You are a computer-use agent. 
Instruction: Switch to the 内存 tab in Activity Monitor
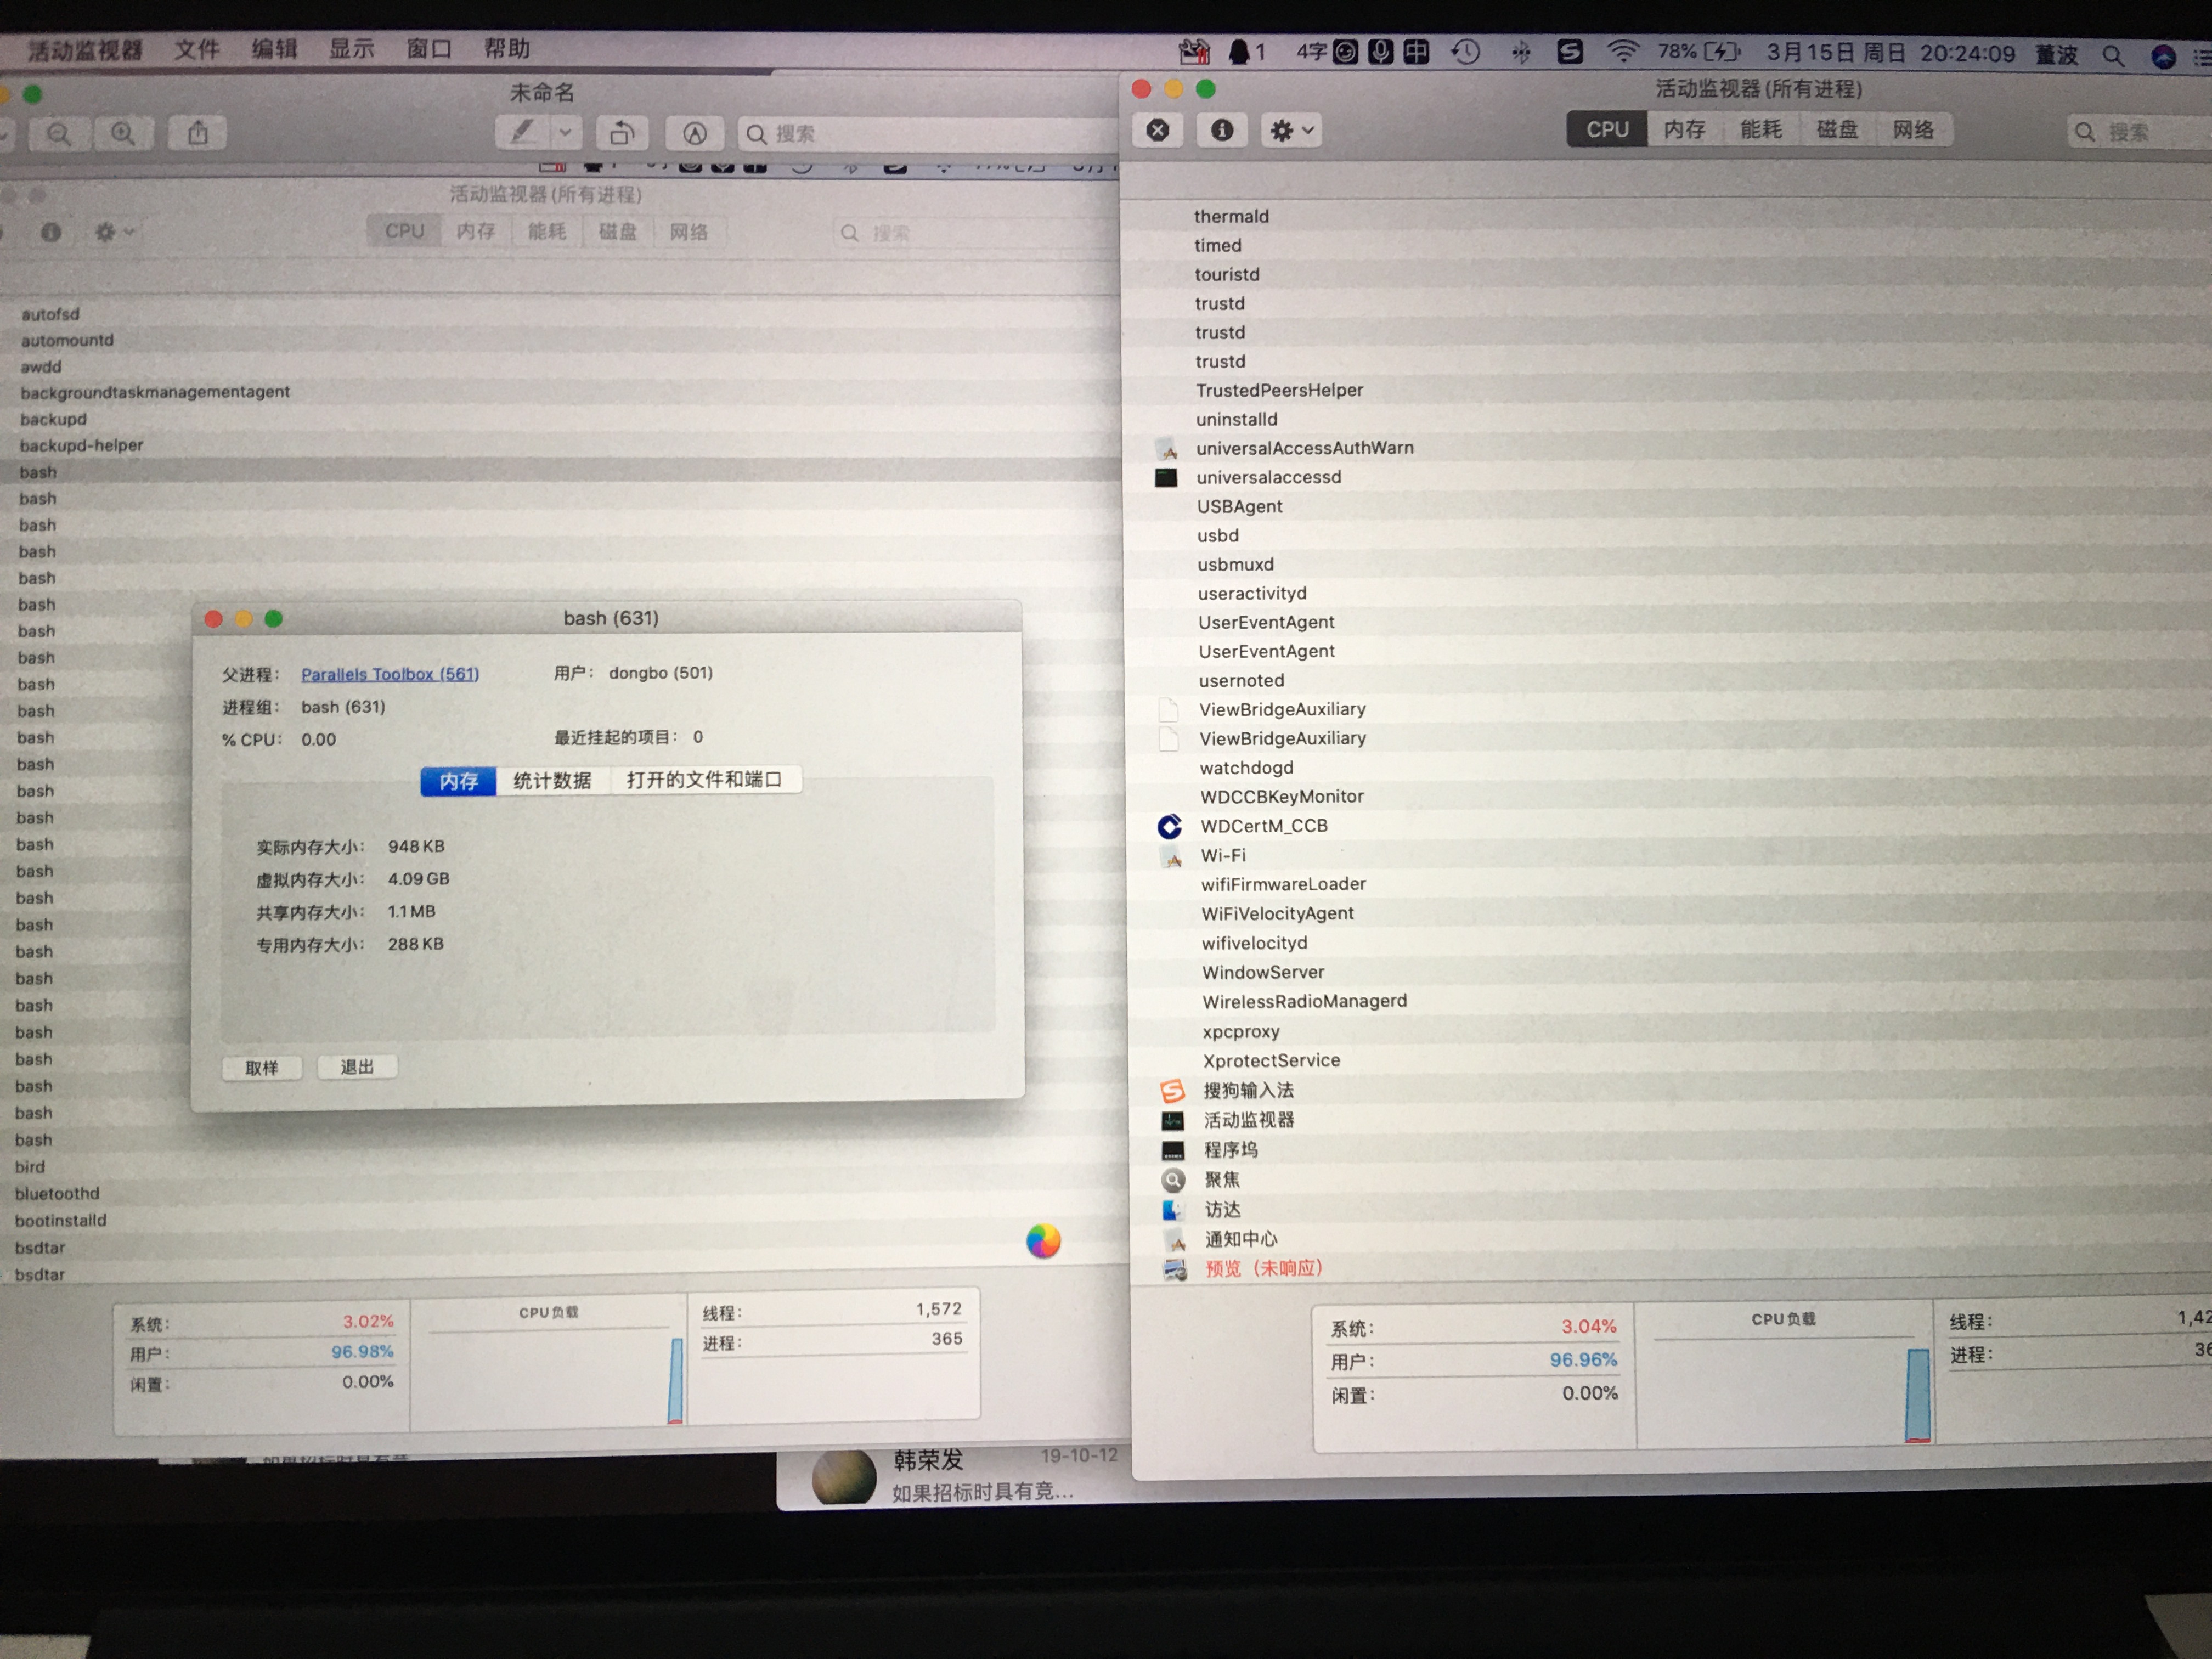pyautogui.click(x=1684, y=130)
